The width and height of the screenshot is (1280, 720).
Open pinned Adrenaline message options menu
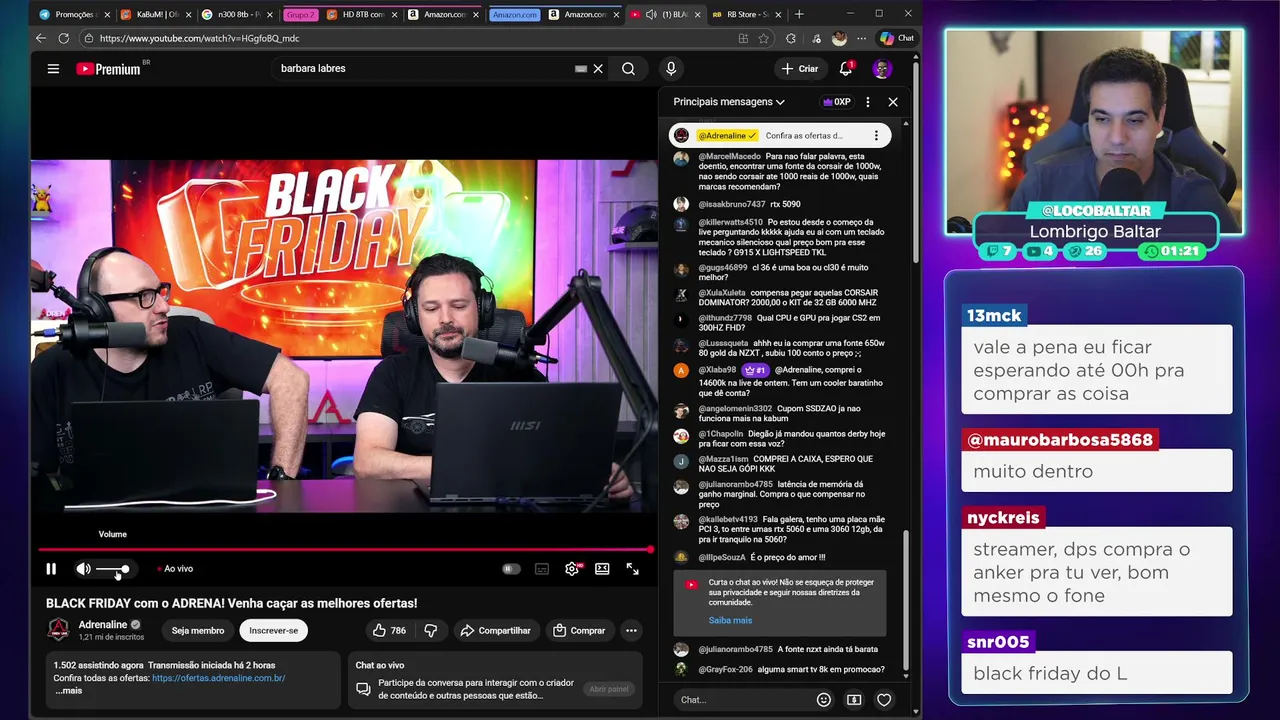tap(876, 136)
